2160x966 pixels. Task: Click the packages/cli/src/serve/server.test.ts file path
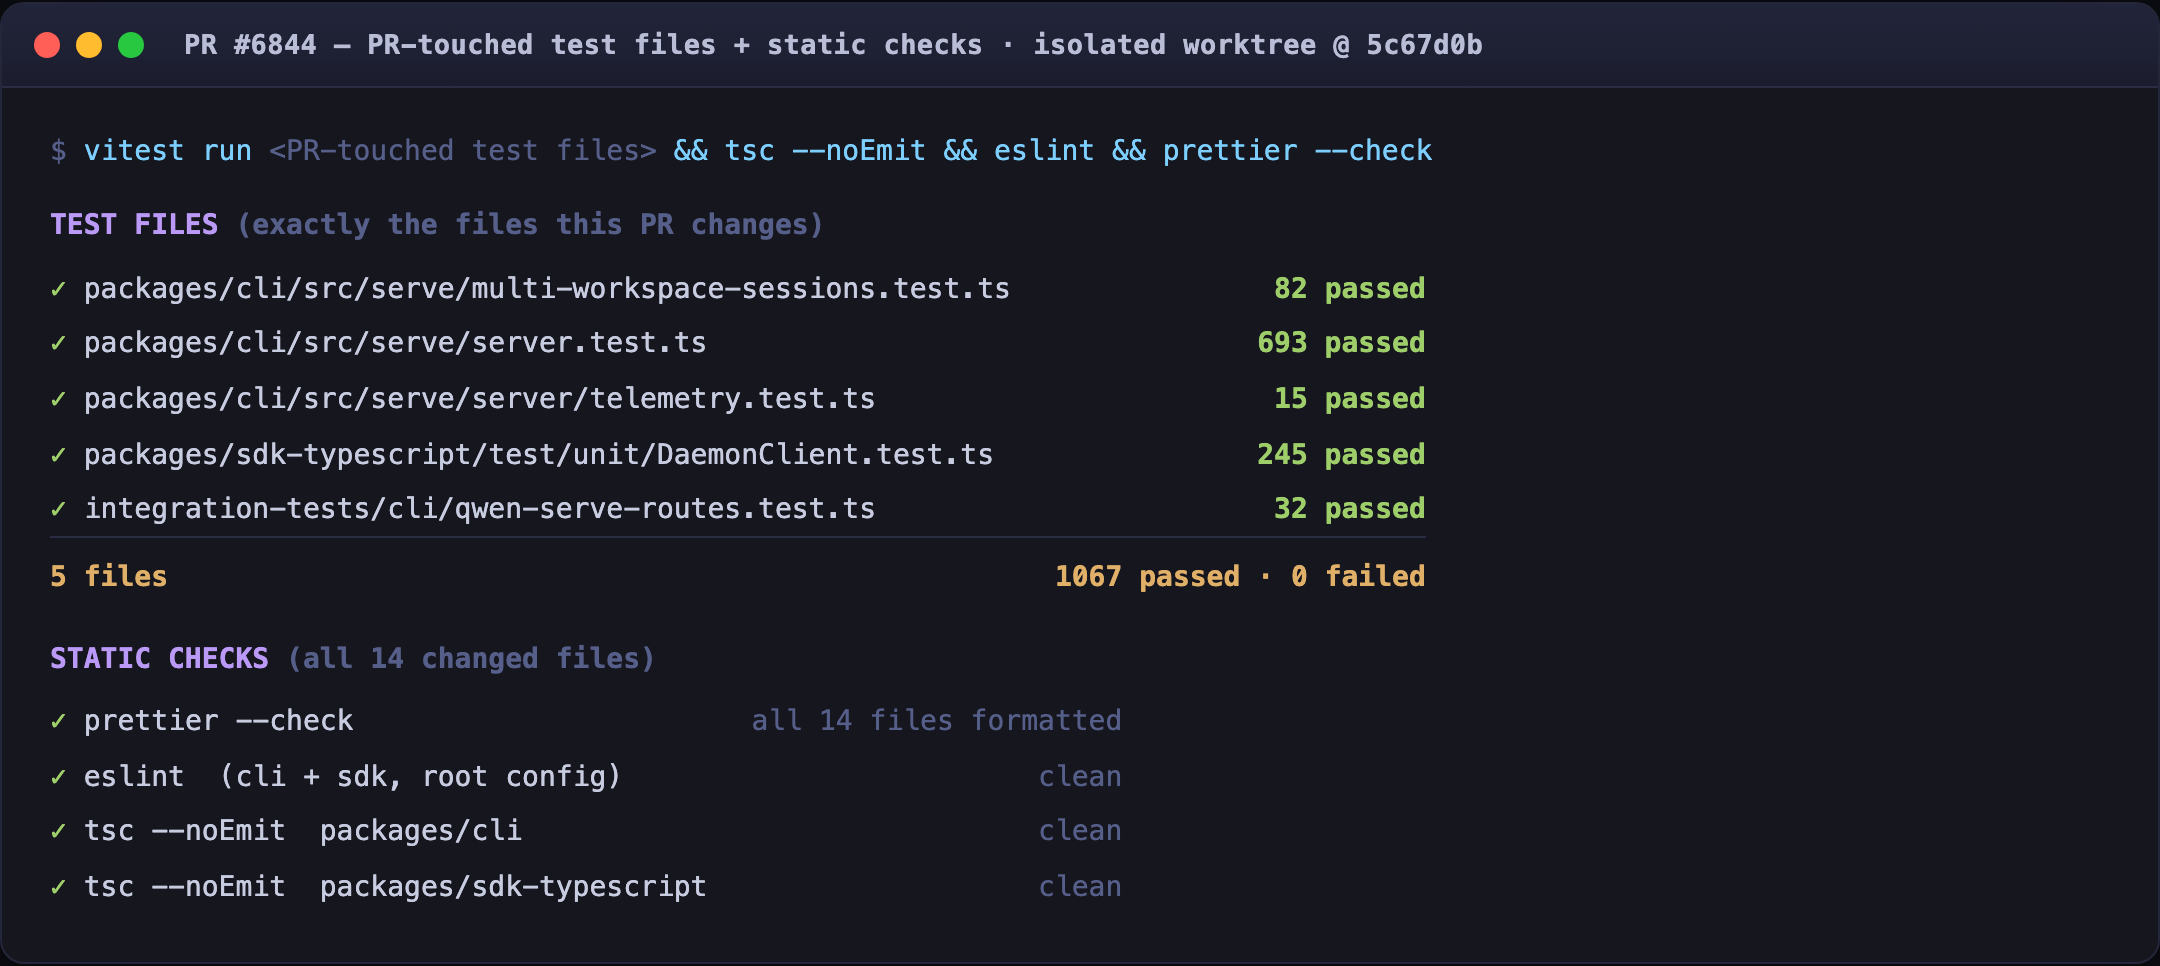(x=395, y=343)
